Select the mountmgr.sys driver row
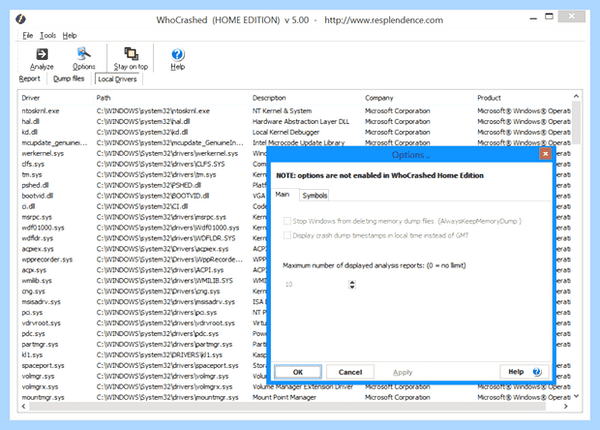The height and width of the screenshot is (430, 600). point(295,397)
